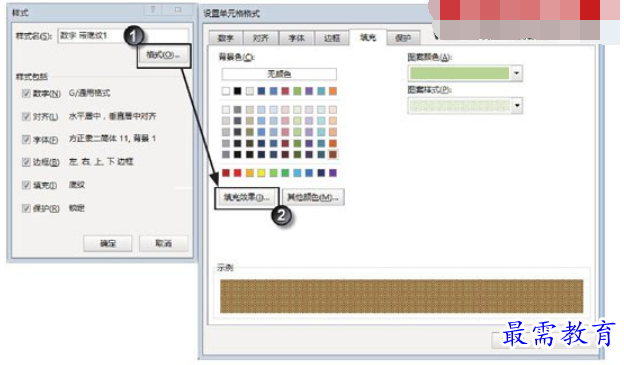Viewport: 624px width, 365px height.
Task: Pick bright red in the standard colors row
Action: pos(238,173)
